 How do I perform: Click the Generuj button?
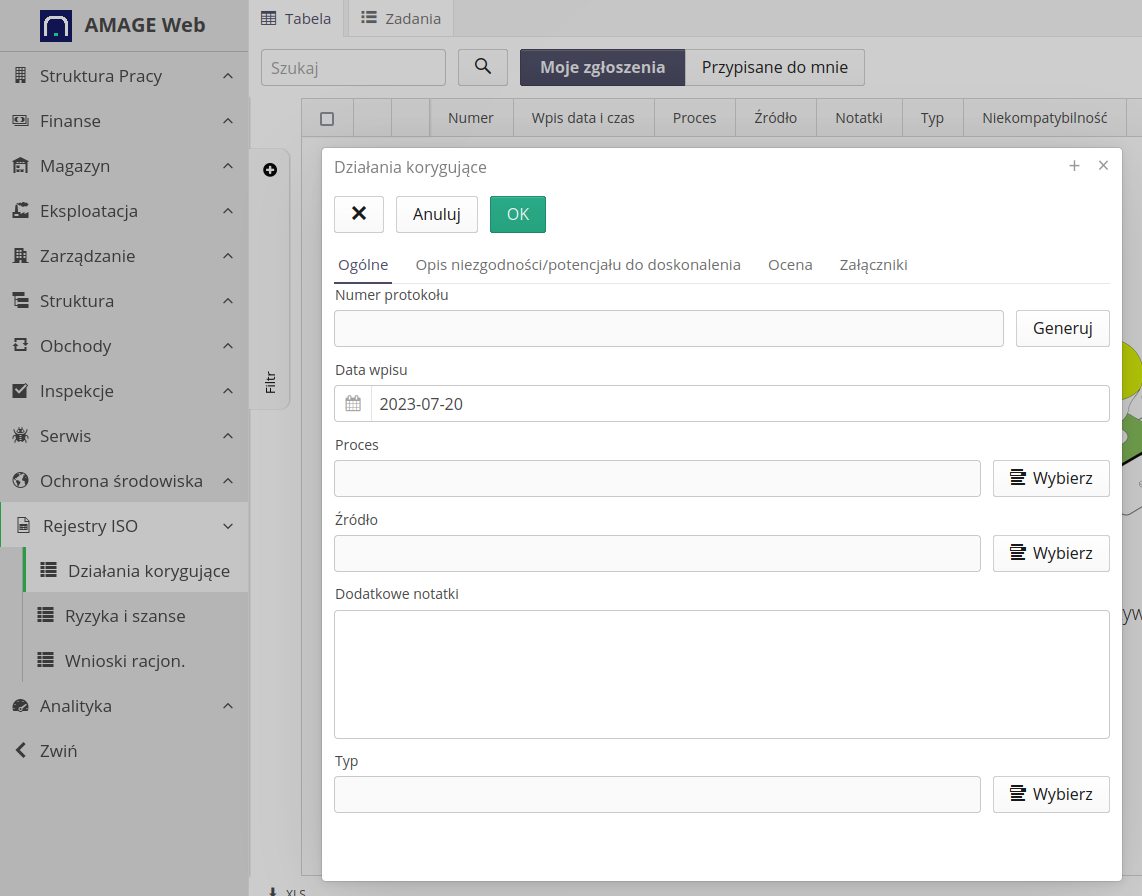tap(1062, 328)
